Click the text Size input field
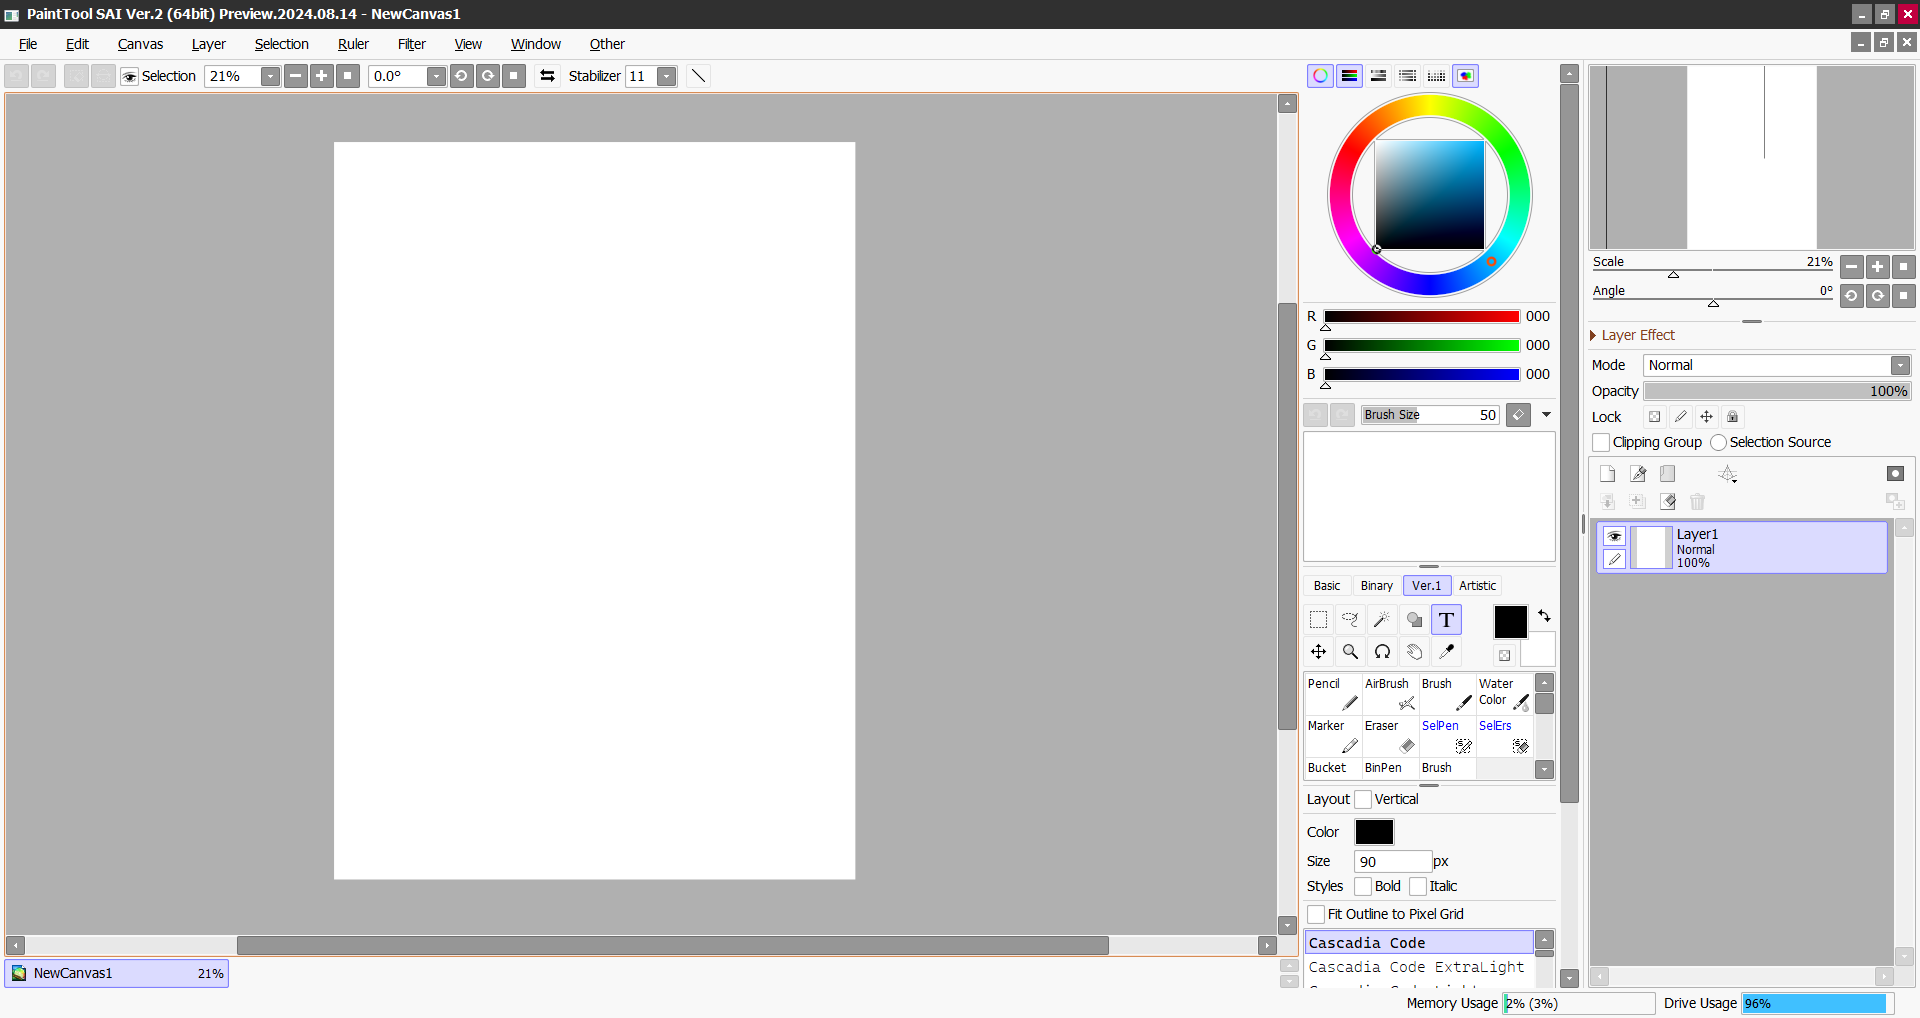This screenshot has height=1018, width=1920. (x=1392, y=862)
